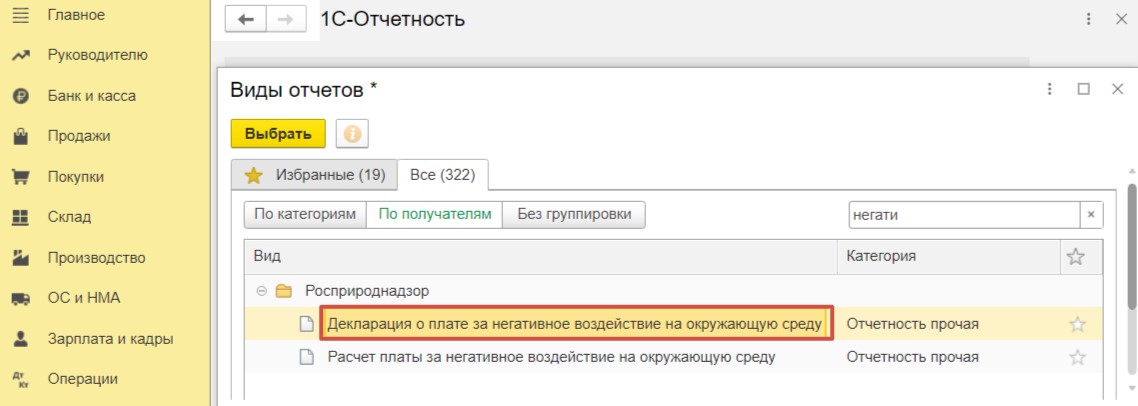Maximize the Виды отчетов dialog
This screenshot has height=406, width=1138.
pos(1084,89)
